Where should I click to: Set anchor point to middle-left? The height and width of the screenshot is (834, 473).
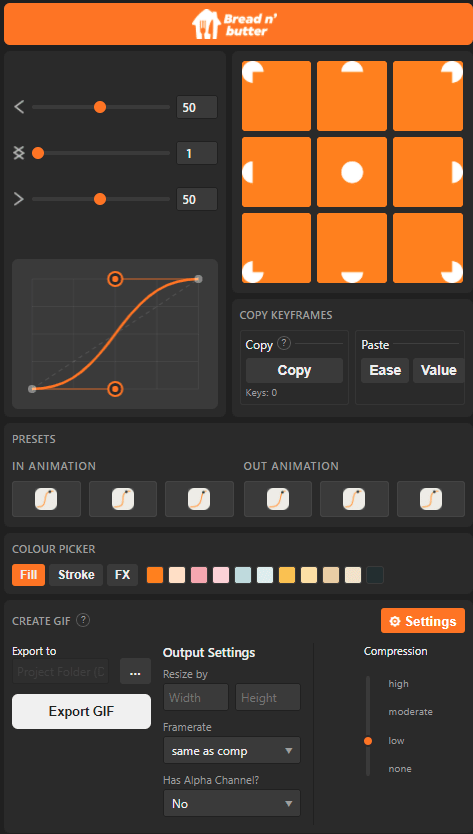point(276,172)
